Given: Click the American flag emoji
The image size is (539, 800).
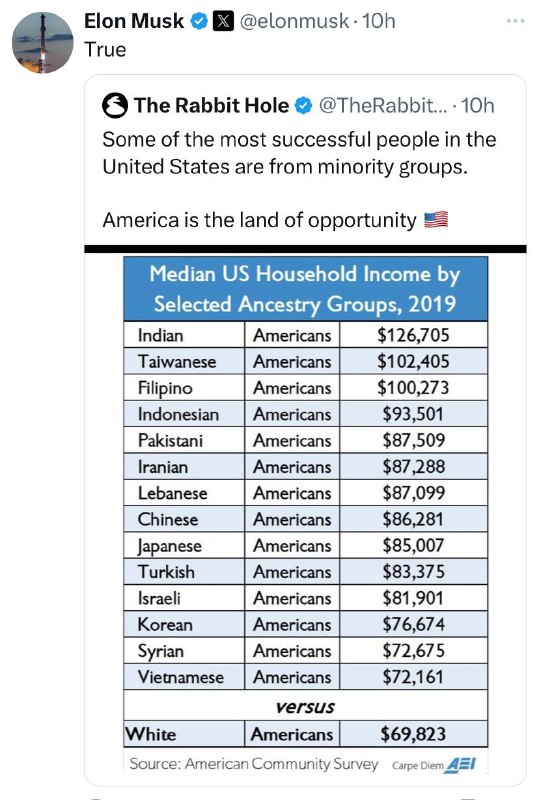Looking at the screenshot, I should pos(436,220).
